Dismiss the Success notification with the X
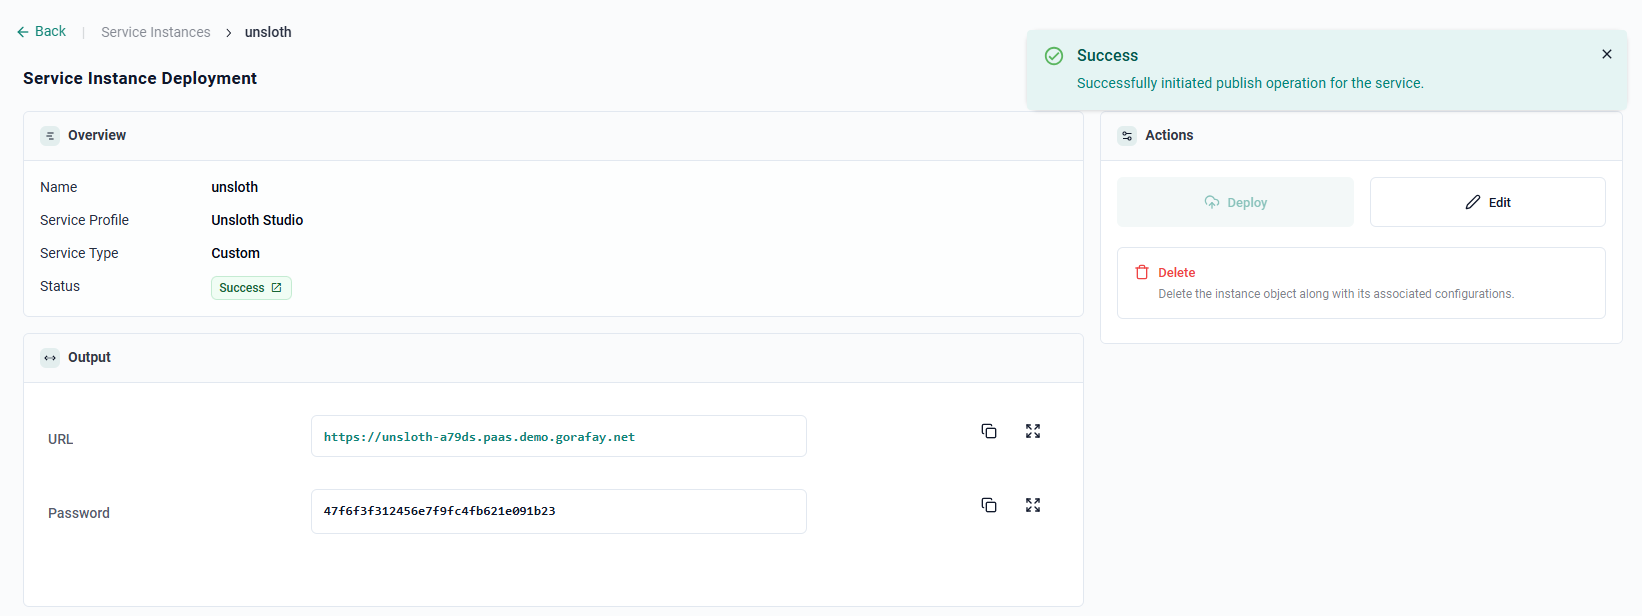1642x616 pixels. click(1606, 54)
